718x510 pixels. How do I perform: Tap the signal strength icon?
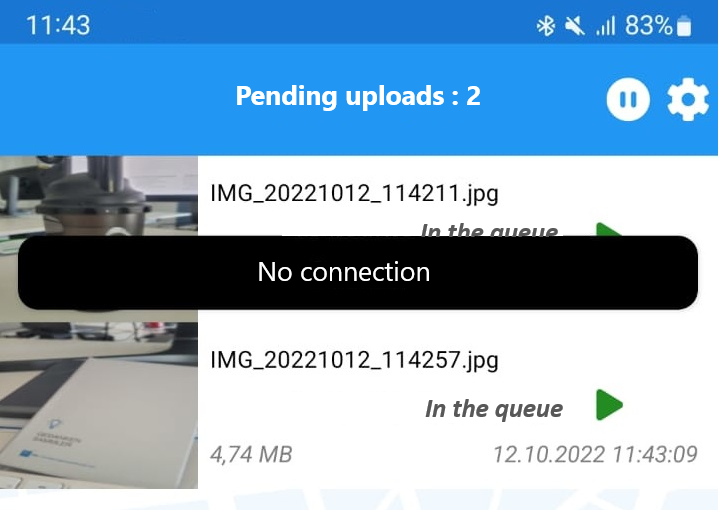[x=605, y=26]
